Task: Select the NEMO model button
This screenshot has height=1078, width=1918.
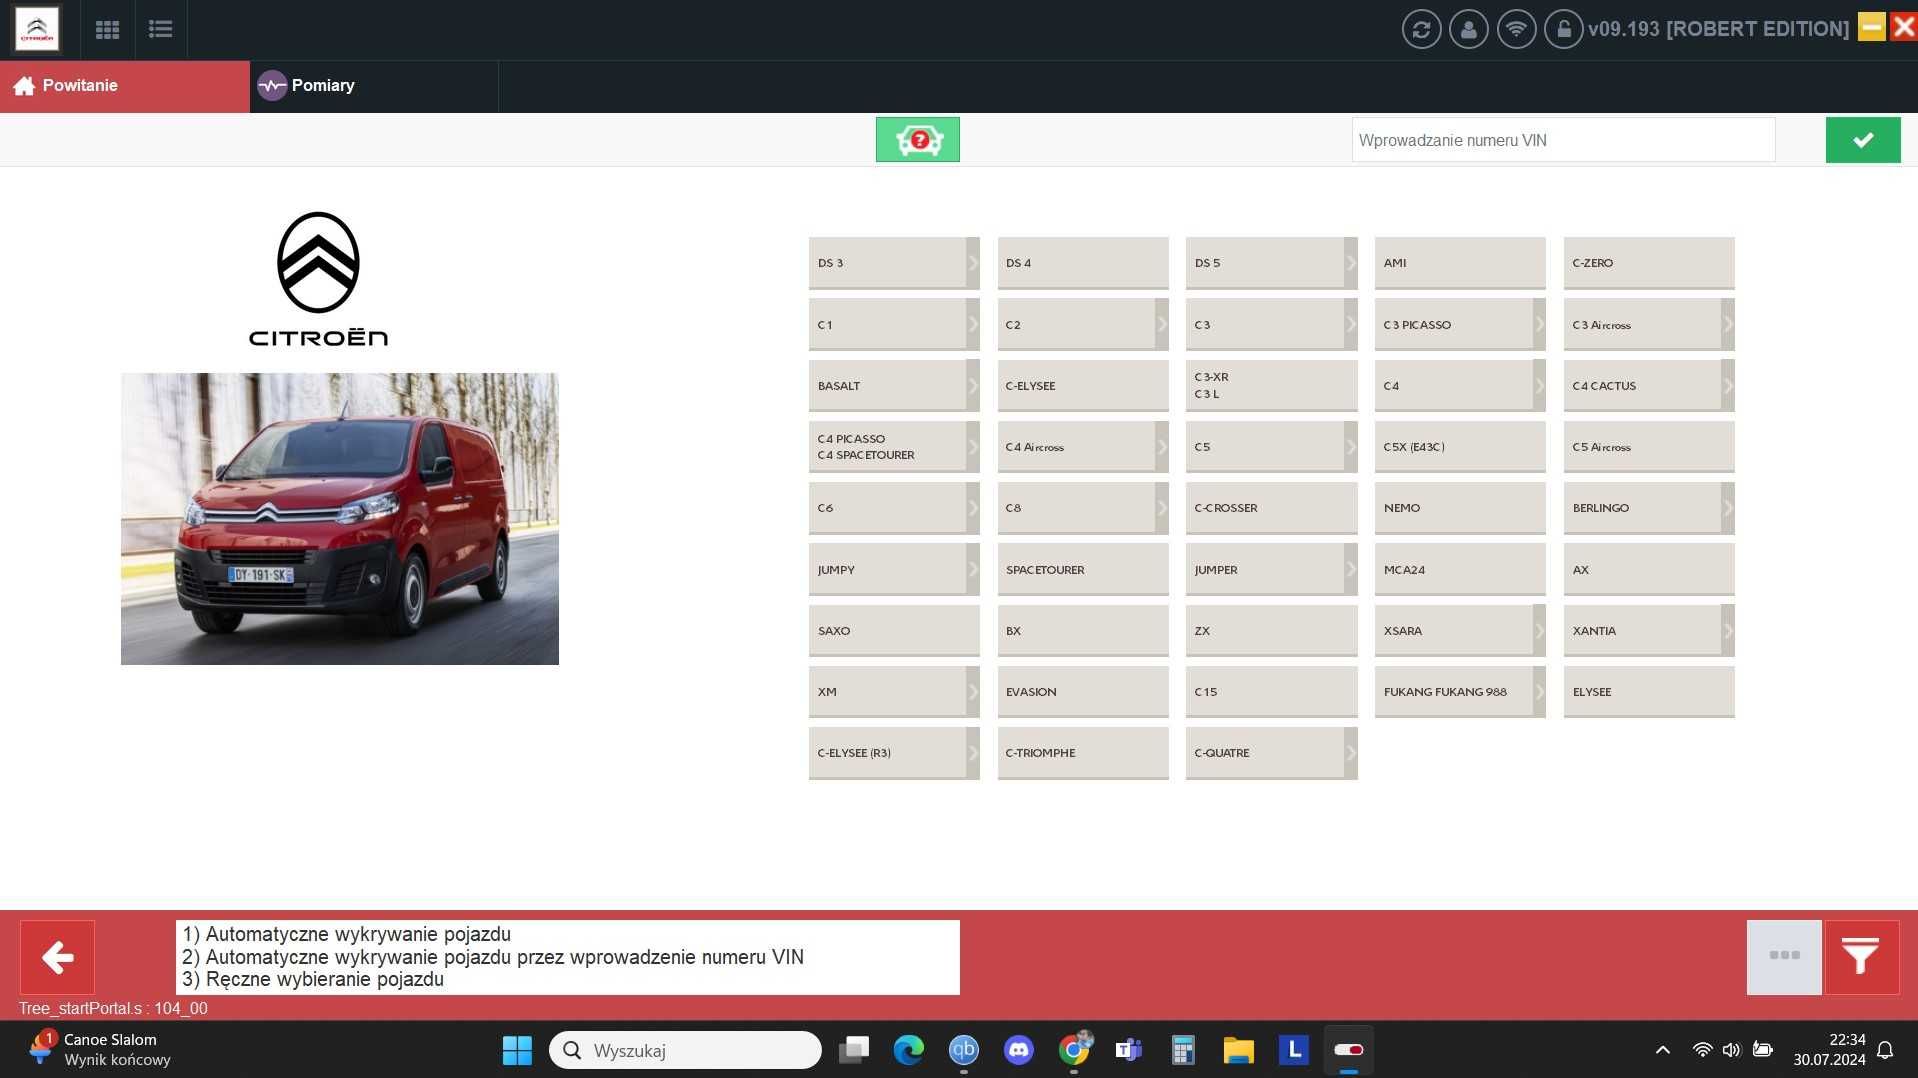Action: point(1460,508)
